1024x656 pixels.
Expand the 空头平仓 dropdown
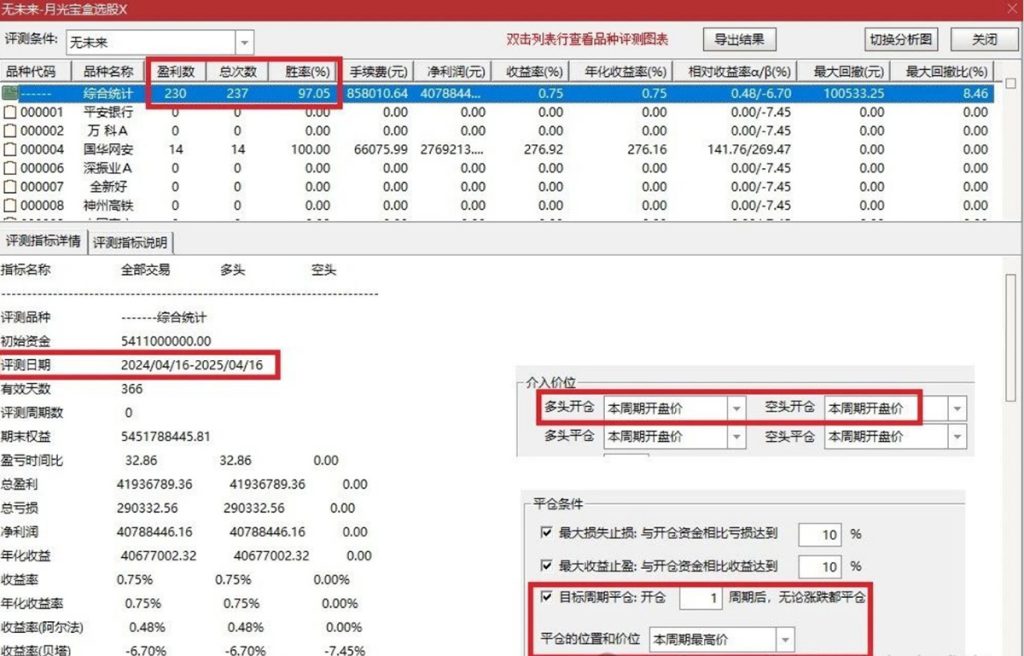(x=957, y=437)
